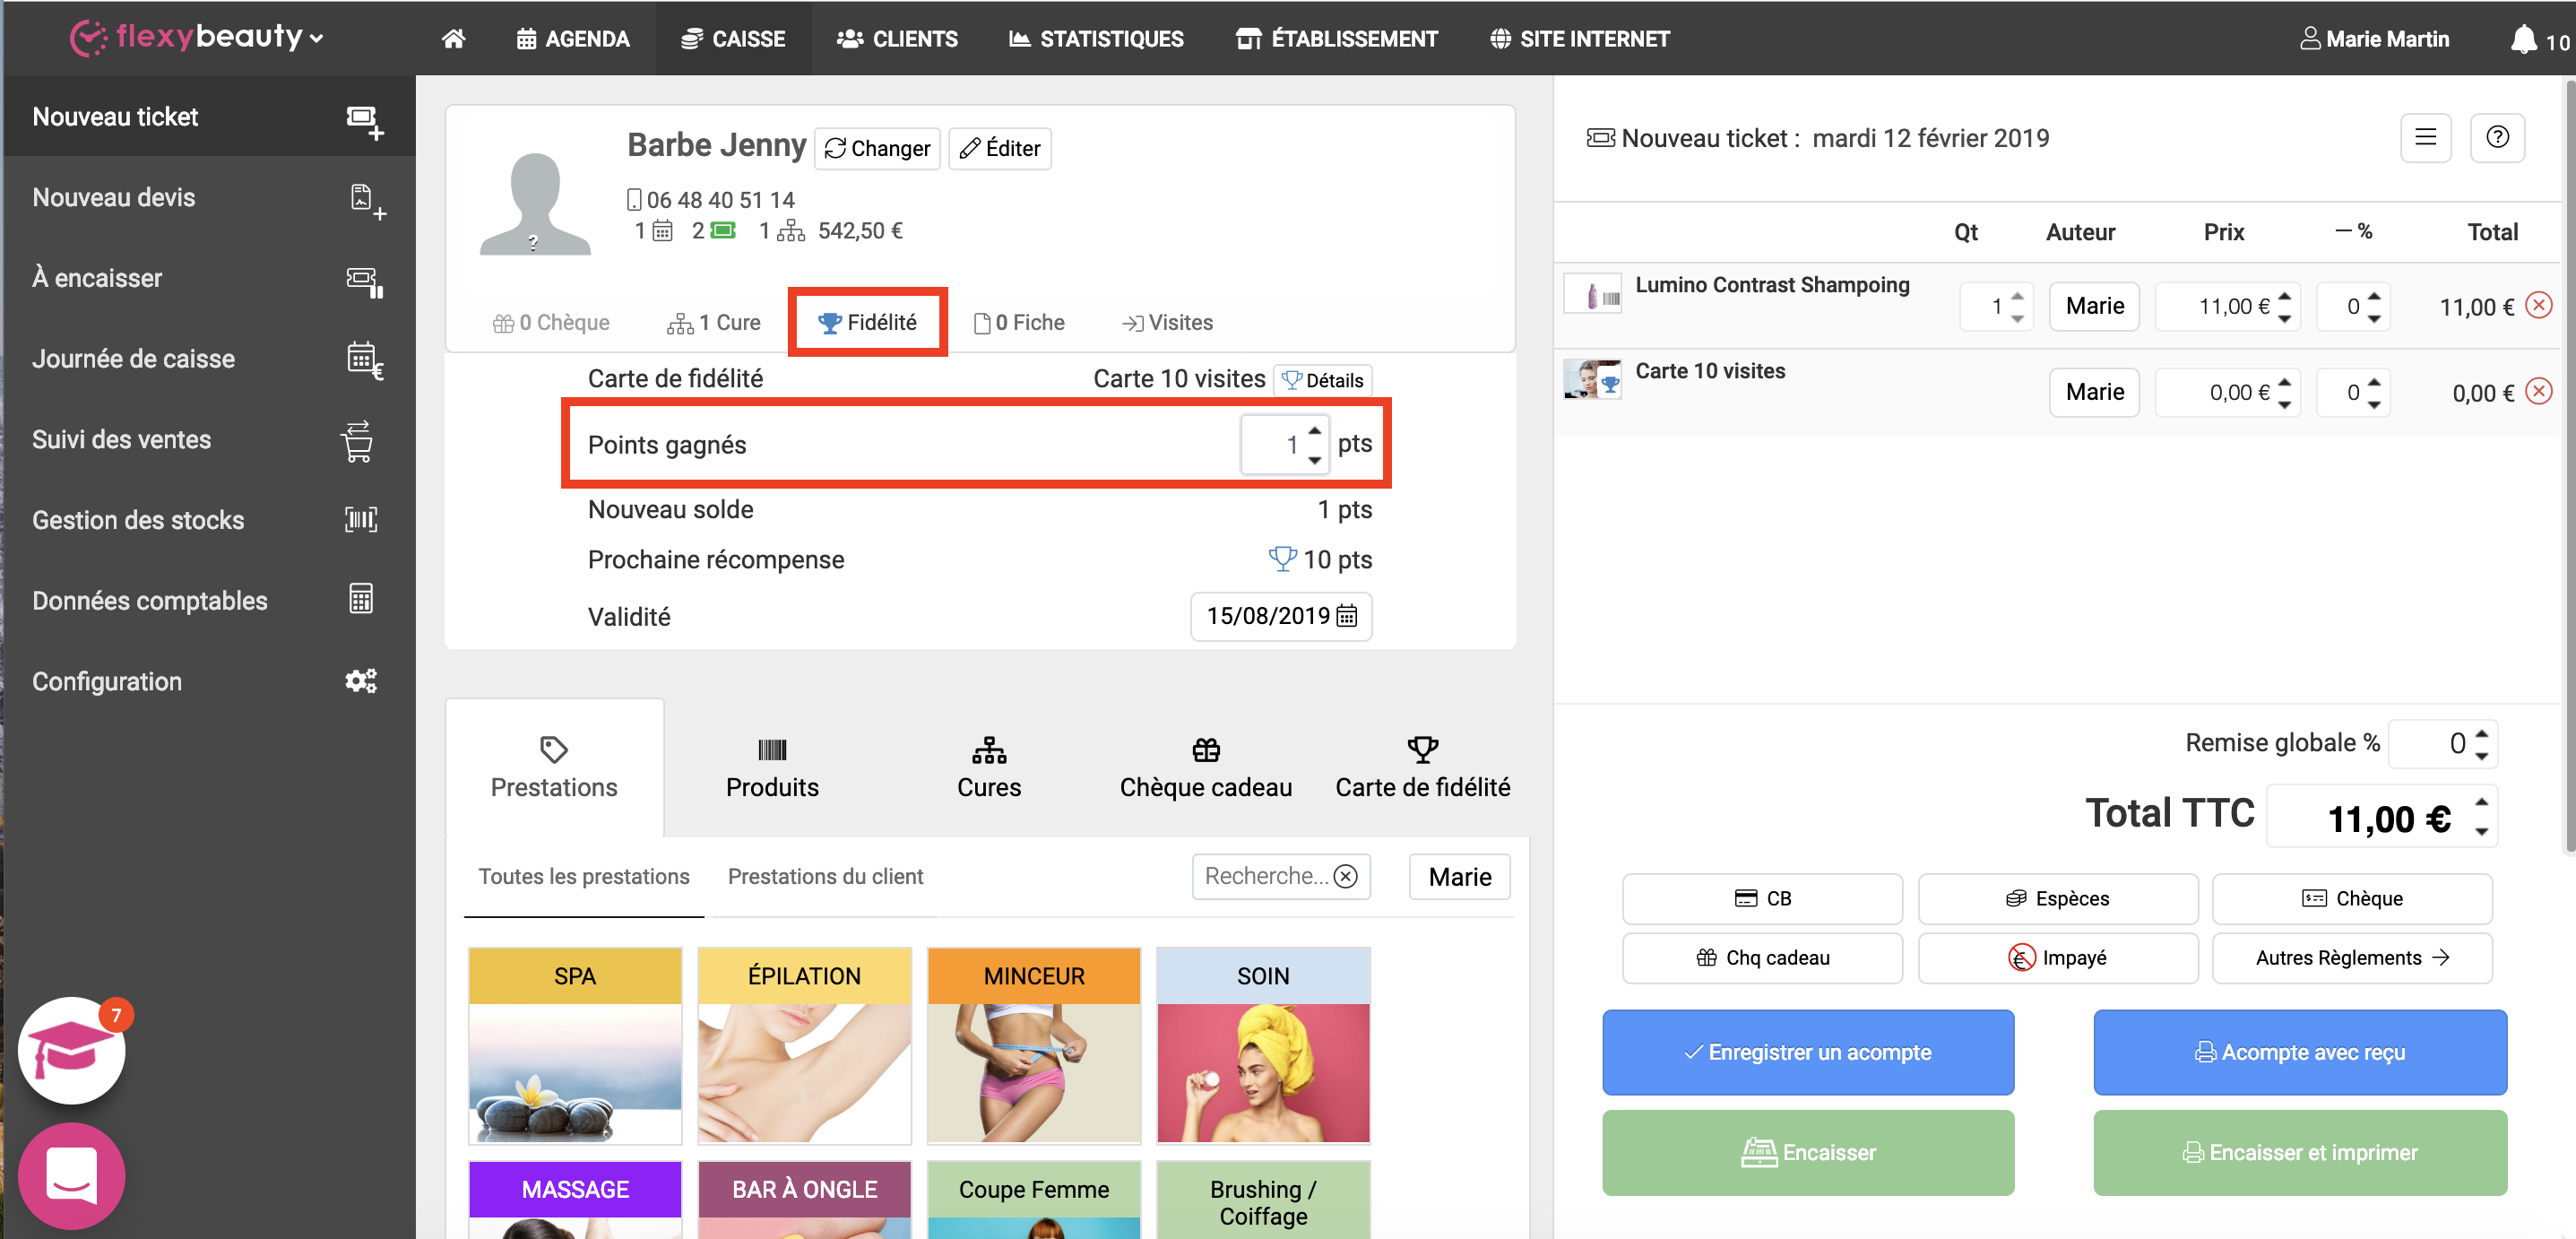Click the ticket hamburger menu icon
The height and width of the screenshot is (1239, 2576).
(x=2425, y=137)
